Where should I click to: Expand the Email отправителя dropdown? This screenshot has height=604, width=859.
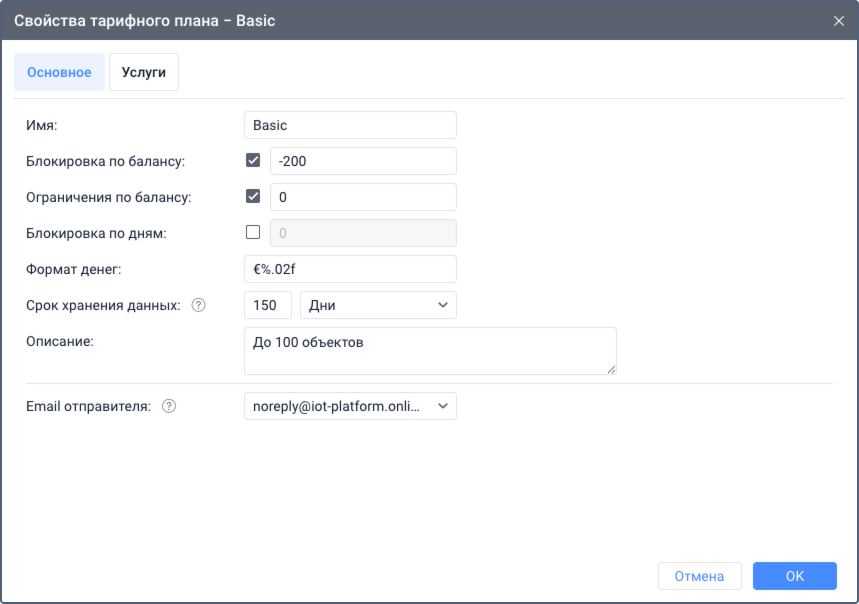click(x=350, y=406)
